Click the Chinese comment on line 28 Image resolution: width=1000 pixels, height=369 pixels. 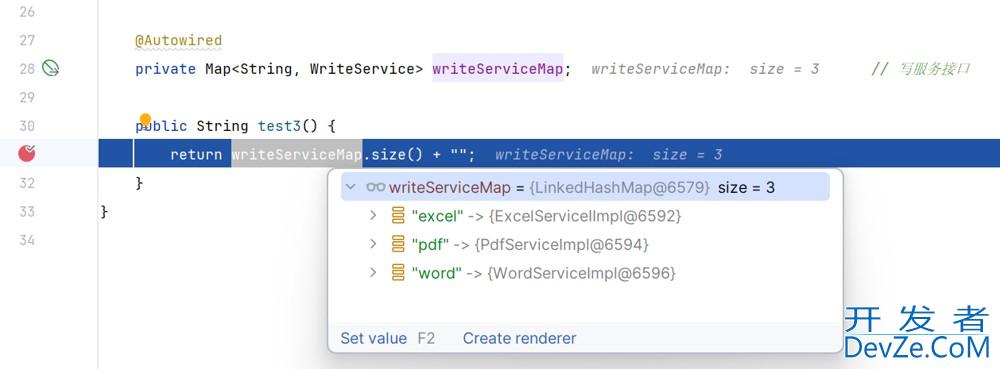(921, 69)
